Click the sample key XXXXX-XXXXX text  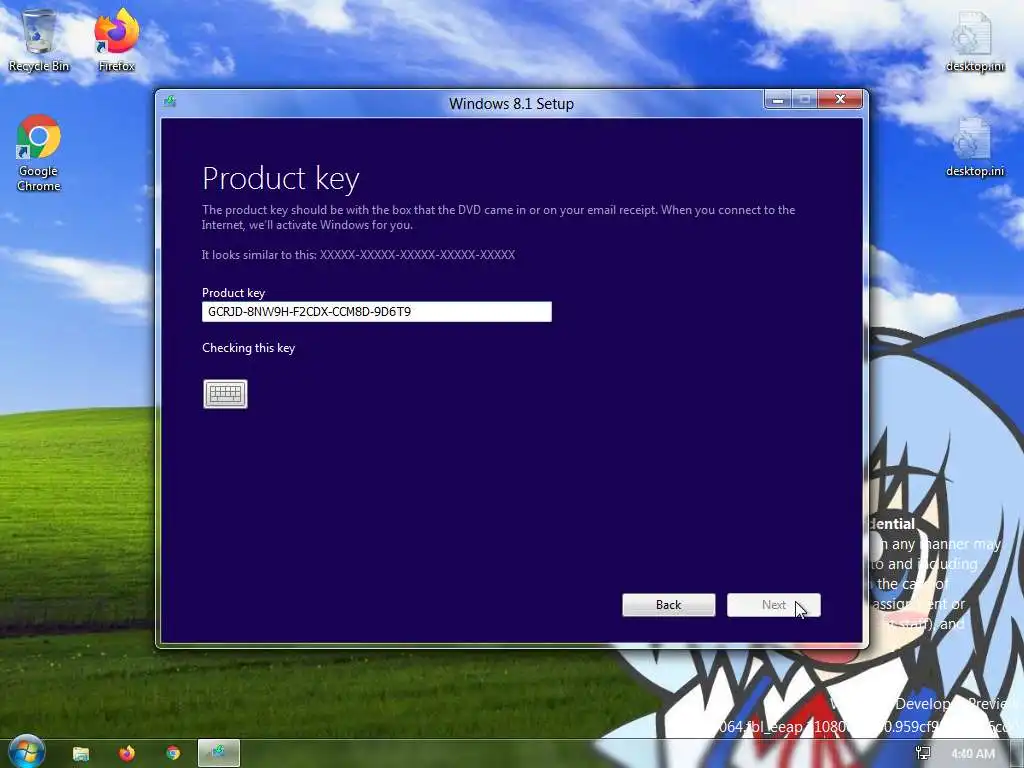(417, 255)
